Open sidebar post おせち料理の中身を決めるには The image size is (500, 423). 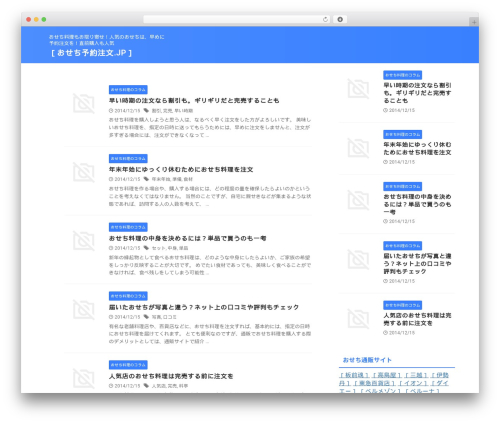click(x=417, y=204)
